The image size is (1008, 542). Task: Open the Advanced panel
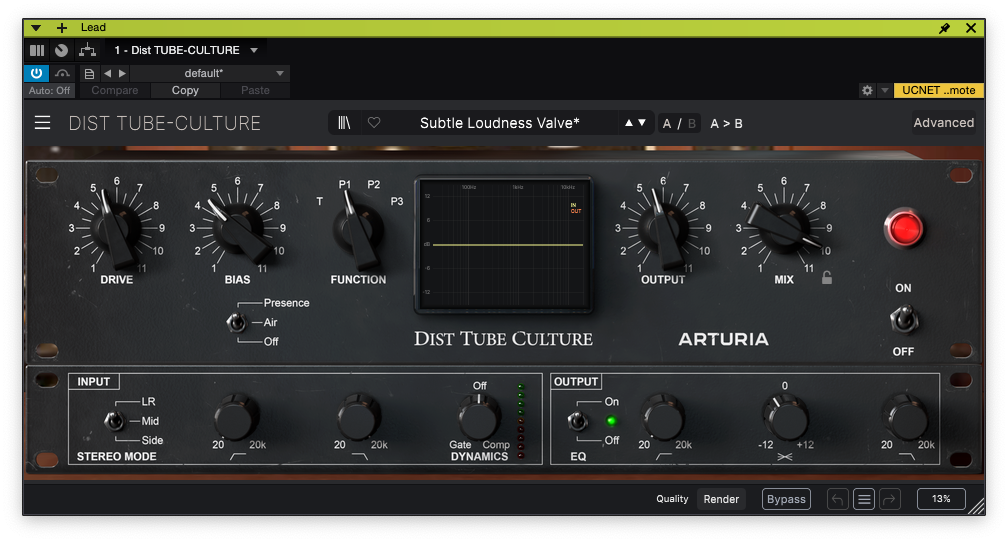pyautogui.click(x=943, y=123)
